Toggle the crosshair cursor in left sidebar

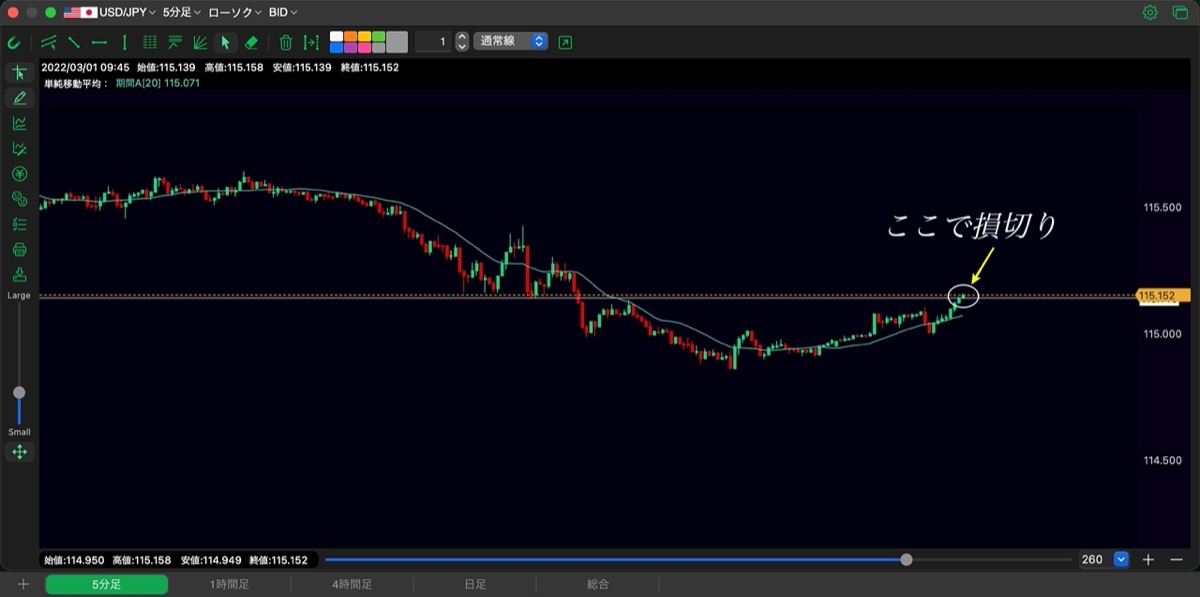point(19,73)
